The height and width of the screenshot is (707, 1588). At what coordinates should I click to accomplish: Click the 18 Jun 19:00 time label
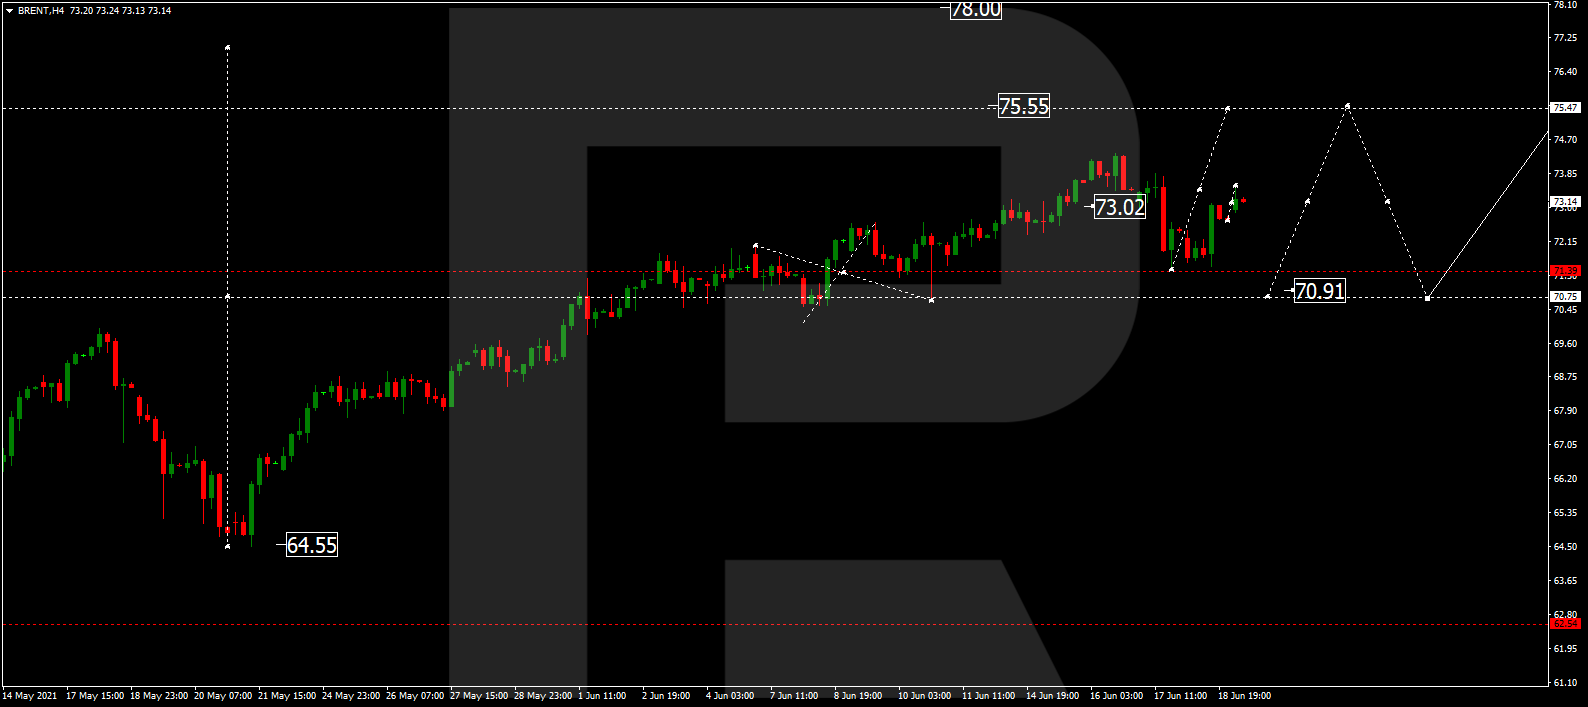pos(1244,696)
